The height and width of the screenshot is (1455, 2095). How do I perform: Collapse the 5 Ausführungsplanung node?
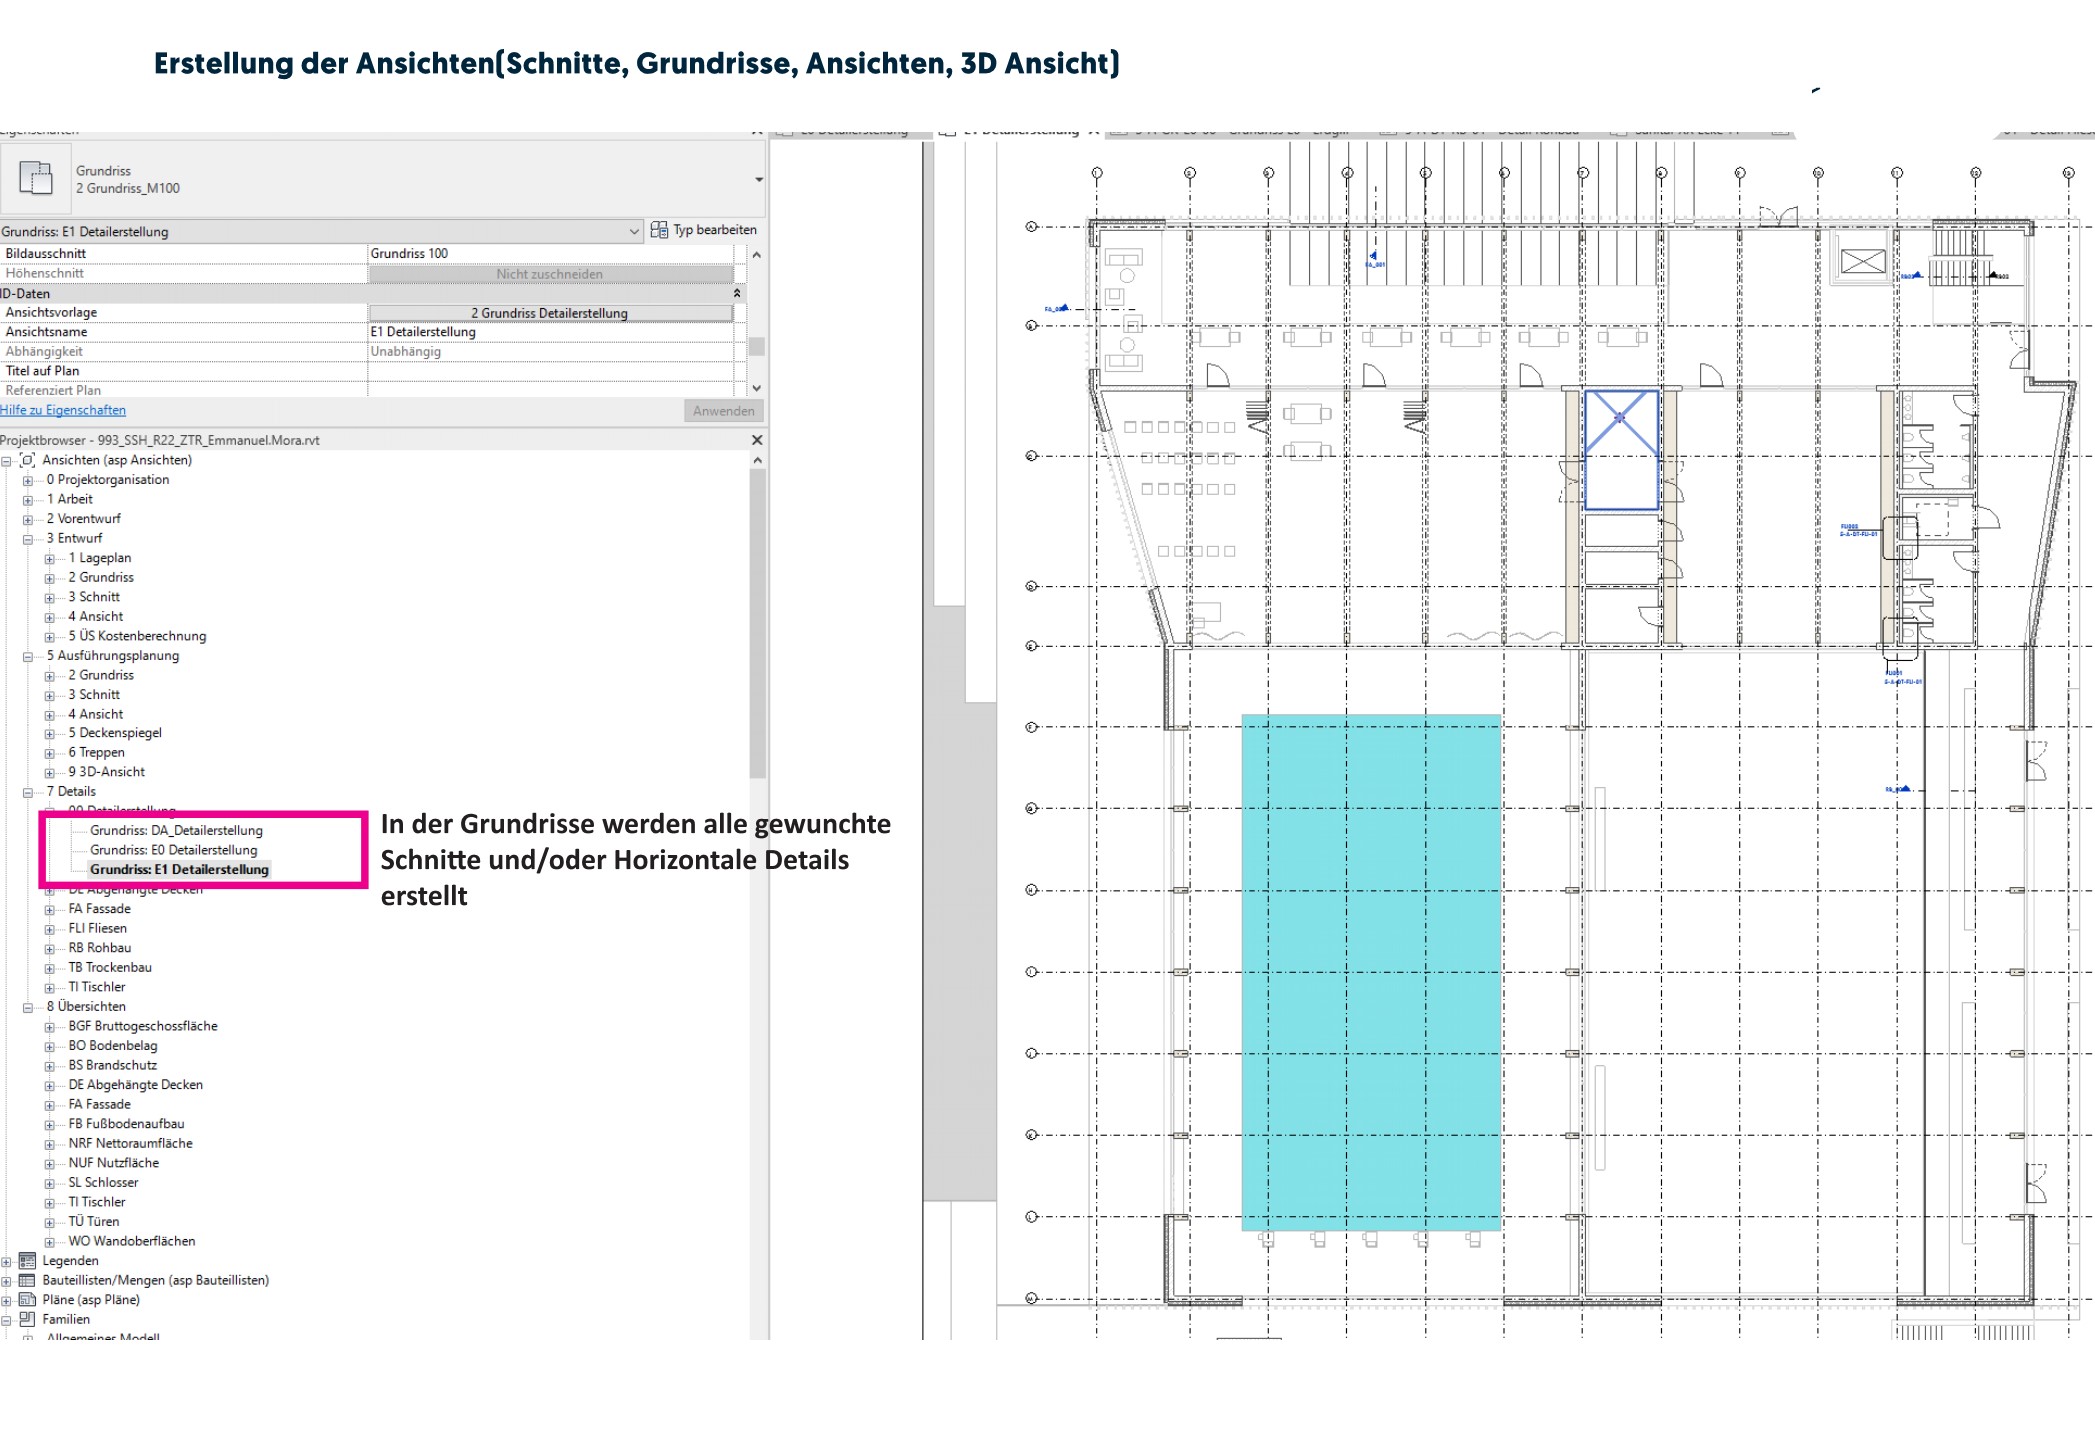(28, 657)
